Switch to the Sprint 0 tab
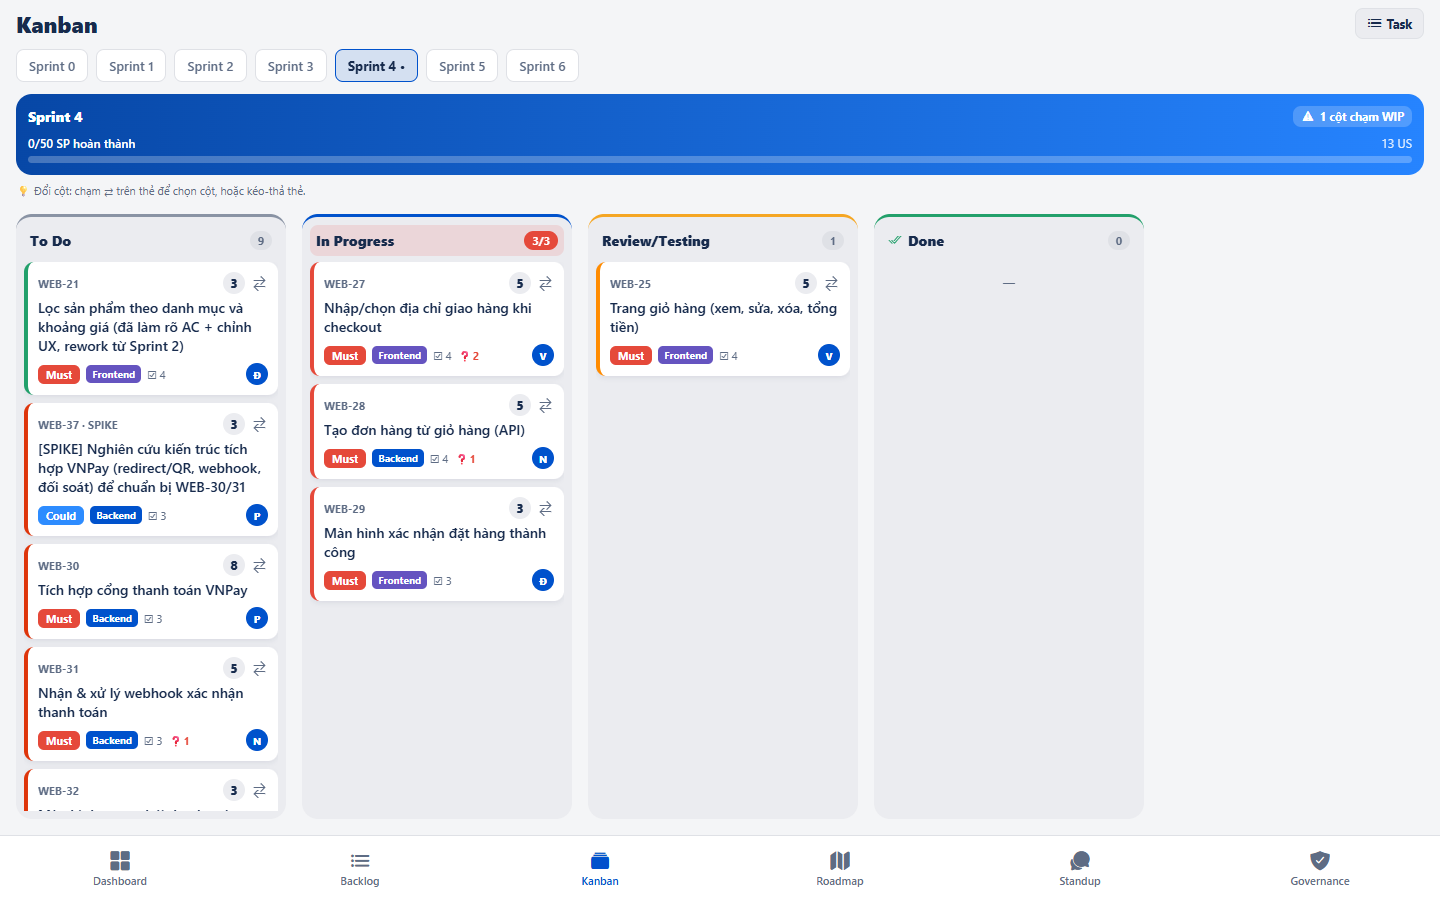 point(52,66)
